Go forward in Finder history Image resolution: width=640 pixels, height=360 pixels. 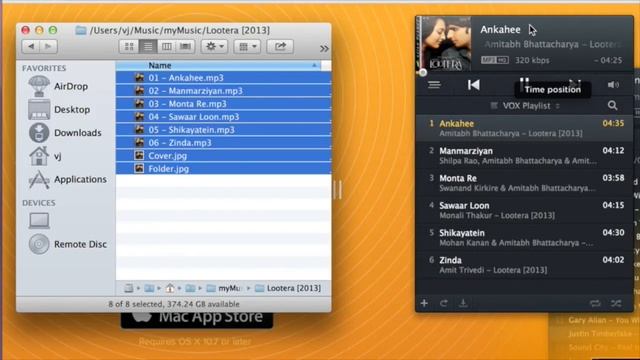[x=49, y=47]
